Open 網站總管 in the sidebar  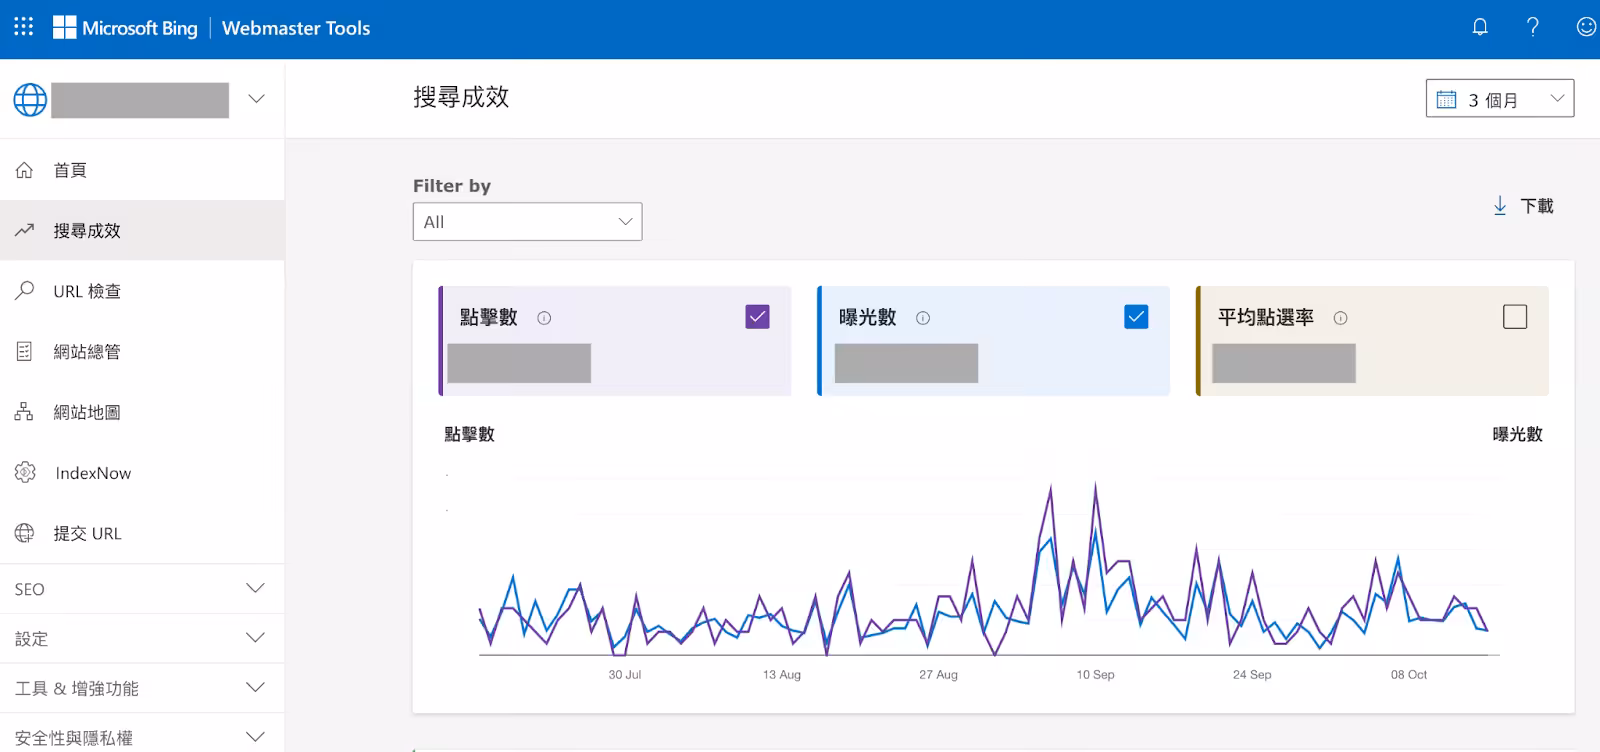(x=142, y=351)
